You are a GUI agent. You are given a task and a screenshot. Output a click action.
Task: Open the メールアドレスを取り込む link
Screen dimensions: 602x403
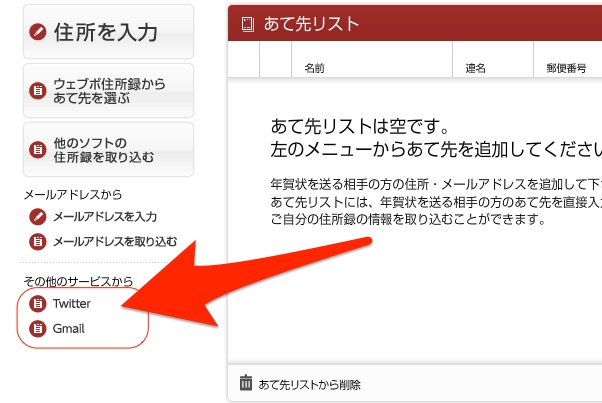point(115,242)
